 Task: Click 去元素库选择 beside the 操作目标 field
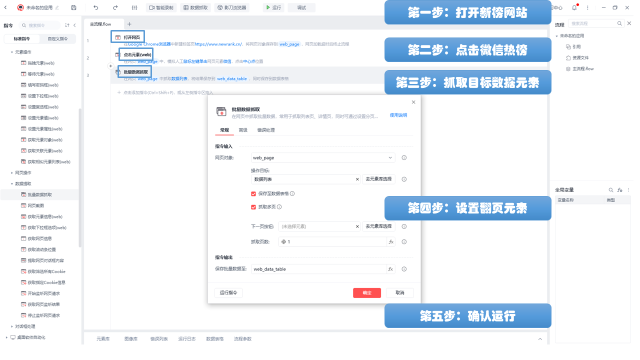[378, 179]
